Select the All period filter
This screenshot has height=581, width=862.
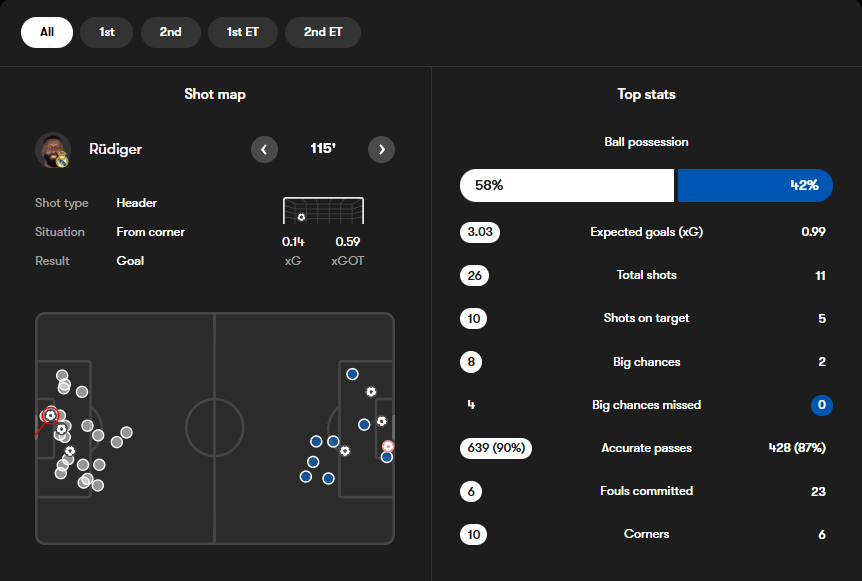click(47, 32)
